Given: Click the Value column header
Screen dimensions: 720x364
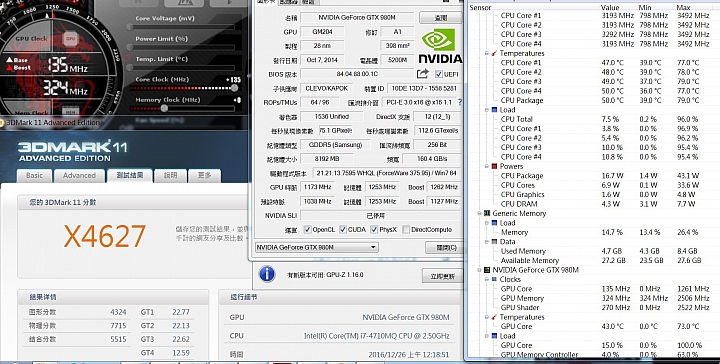Looking at the screenshot, I should pos(610,7).
